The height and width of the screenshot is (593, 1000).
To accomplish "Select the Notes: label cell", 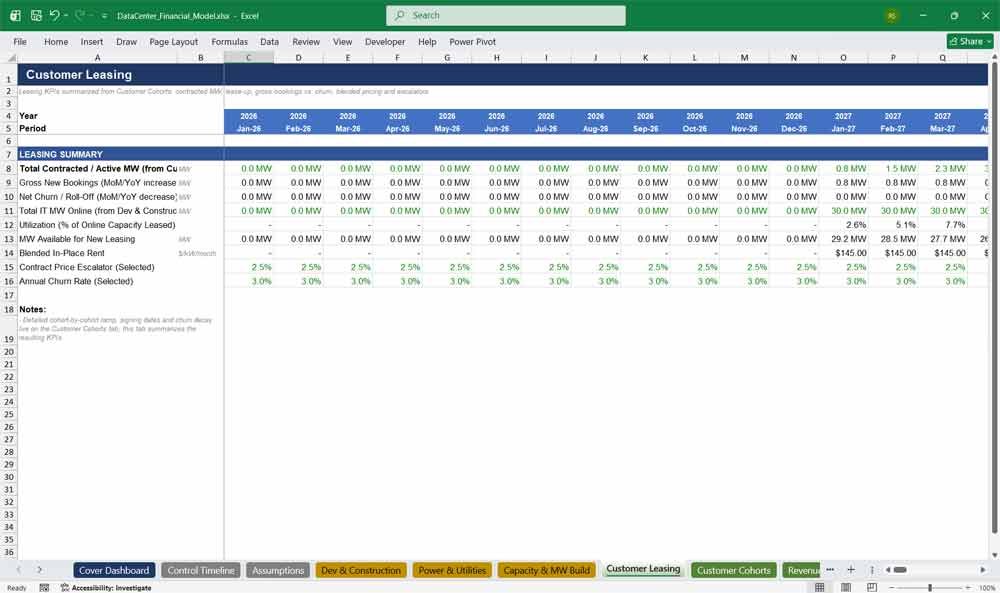I will [33, 309].
